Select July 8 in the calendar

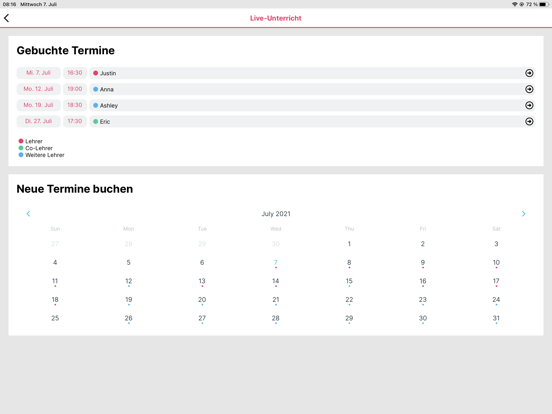point(349,262)
